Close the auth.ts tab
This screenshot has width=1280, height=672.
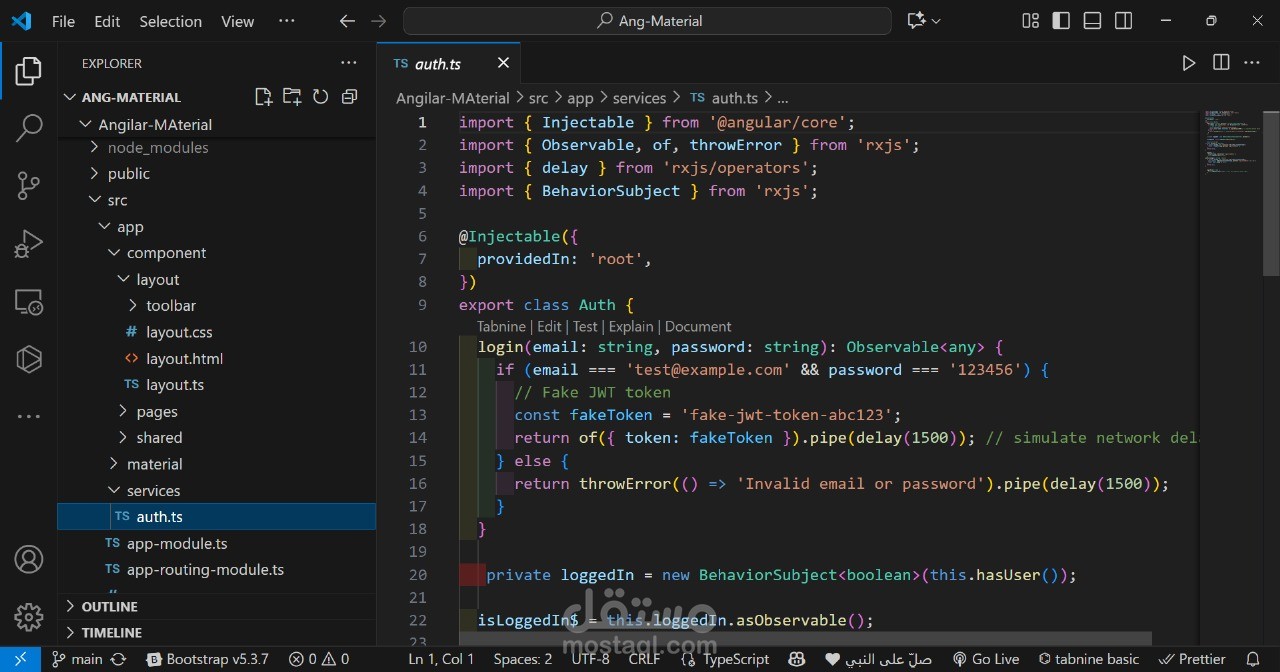(503, 63)
